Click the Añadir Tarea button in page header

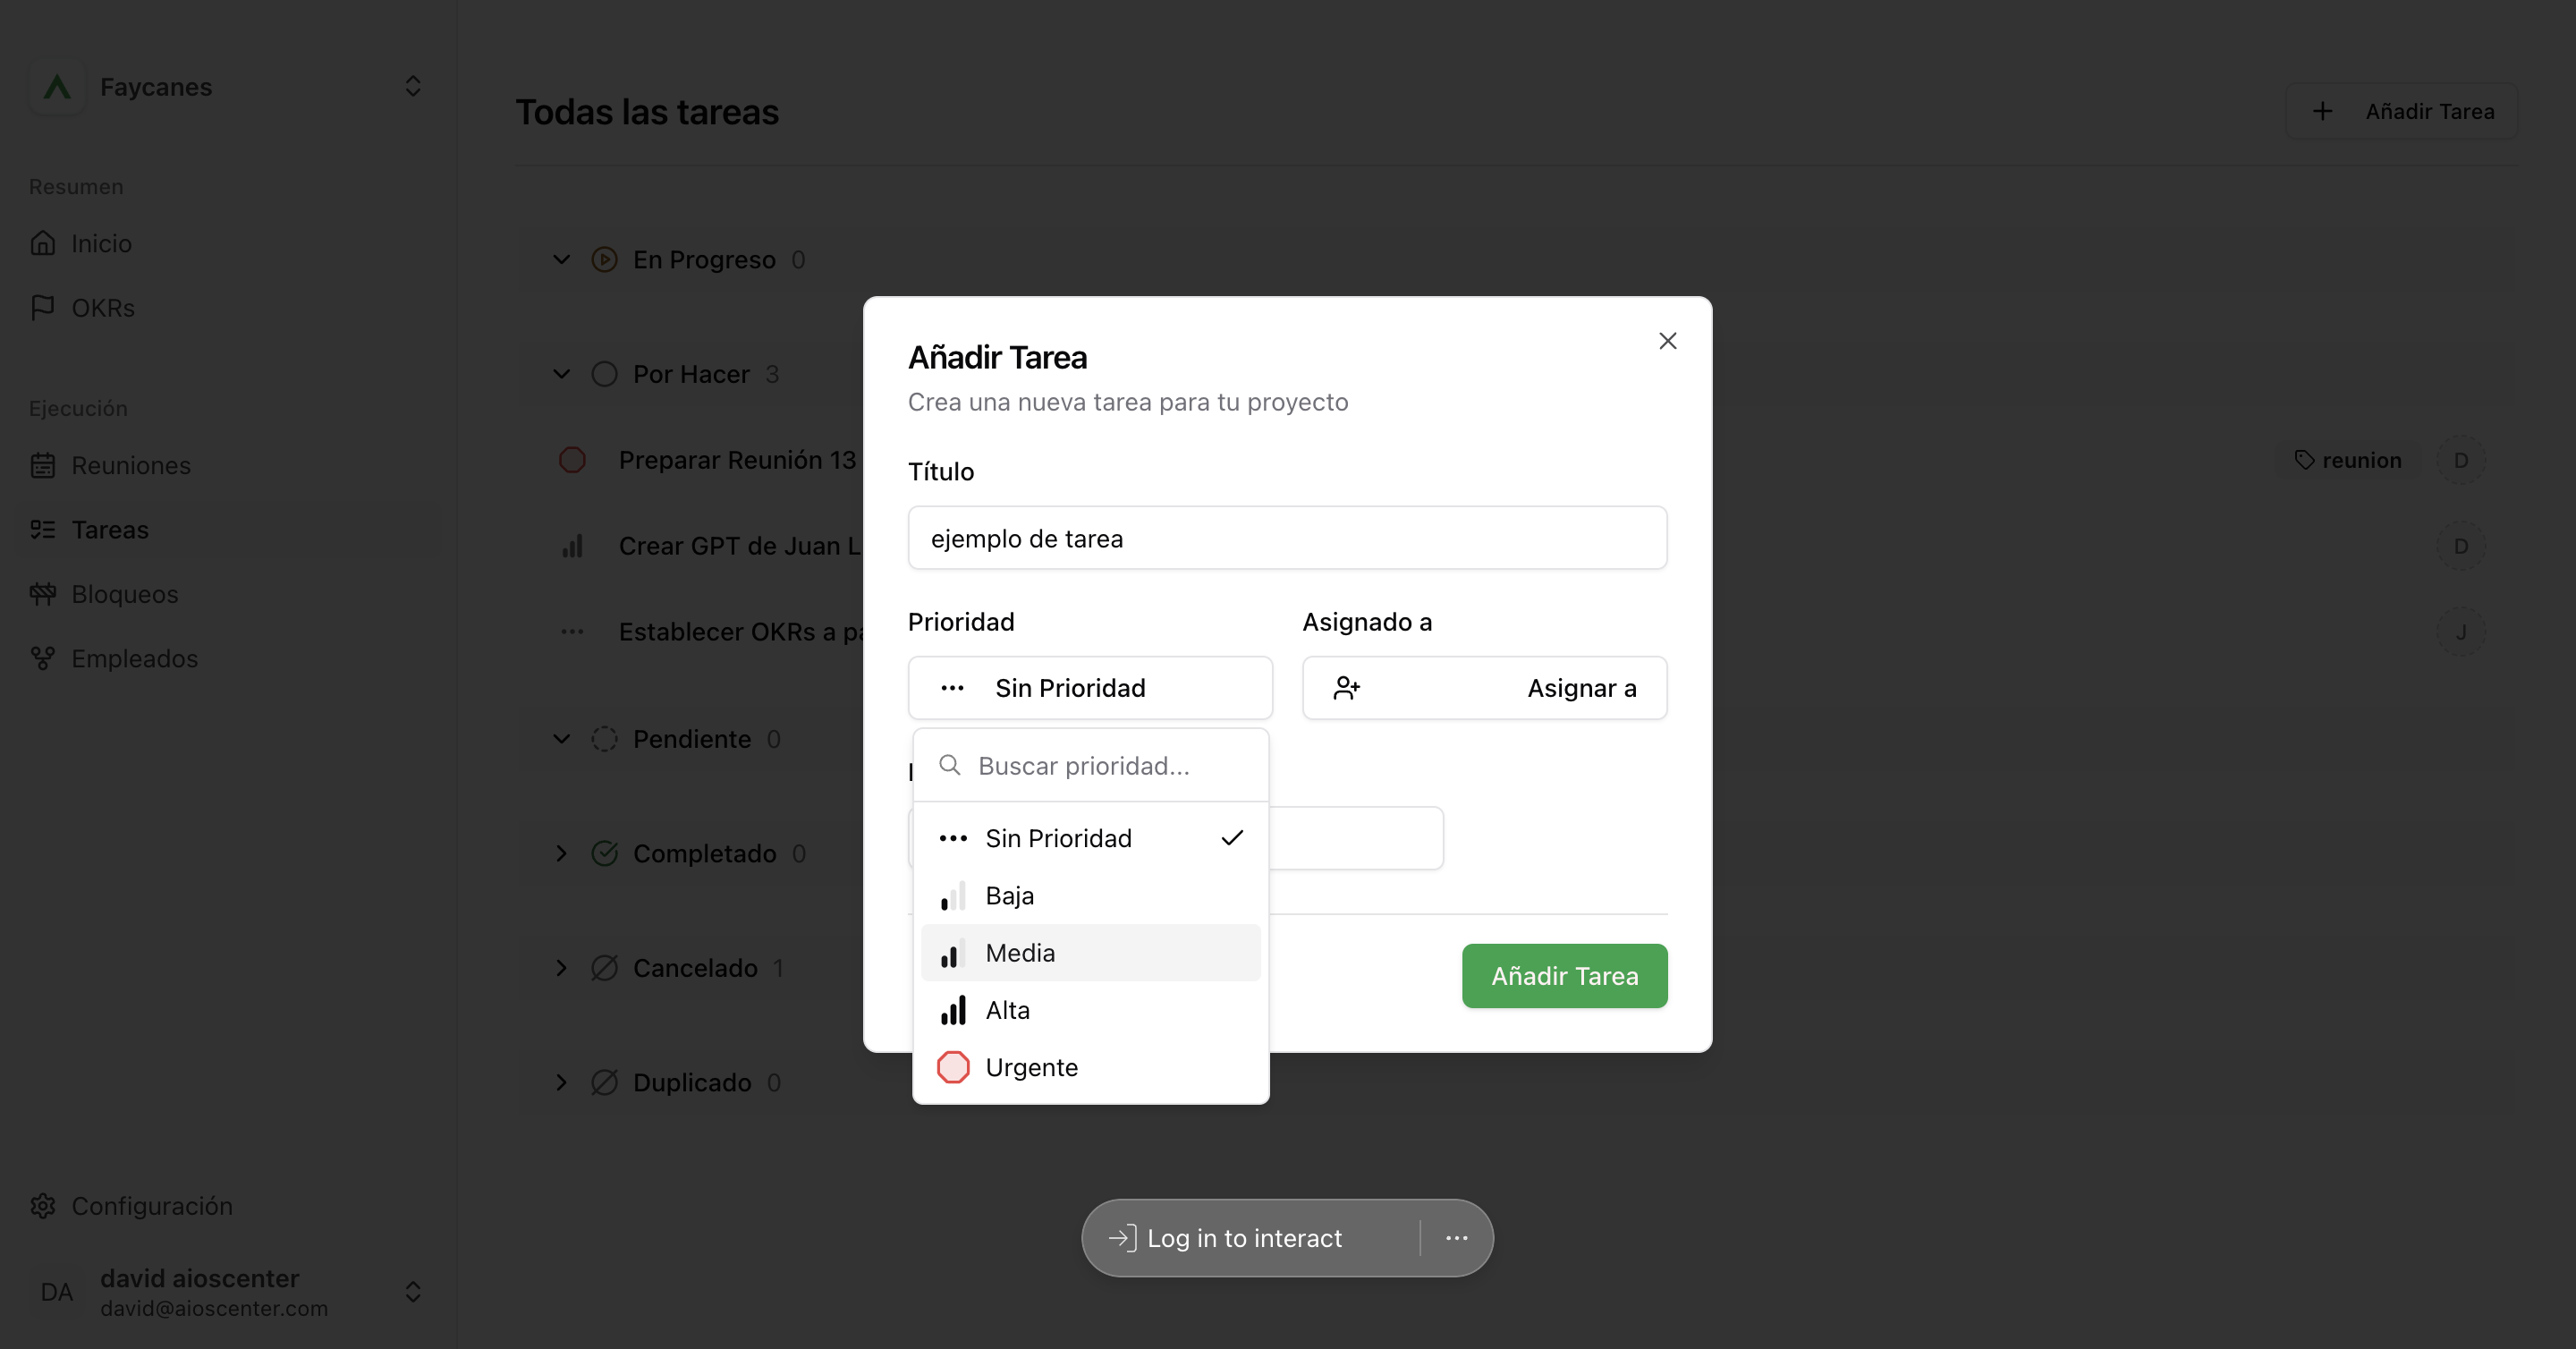point(2401,111)
